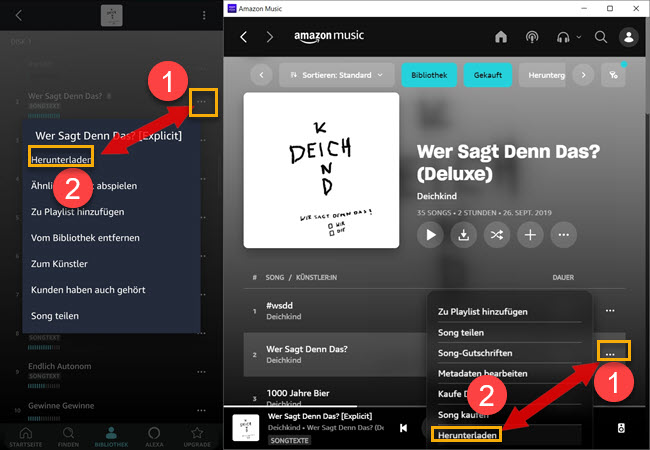
Task: Open the speaker output icon in player
Action: pos(621,428)
